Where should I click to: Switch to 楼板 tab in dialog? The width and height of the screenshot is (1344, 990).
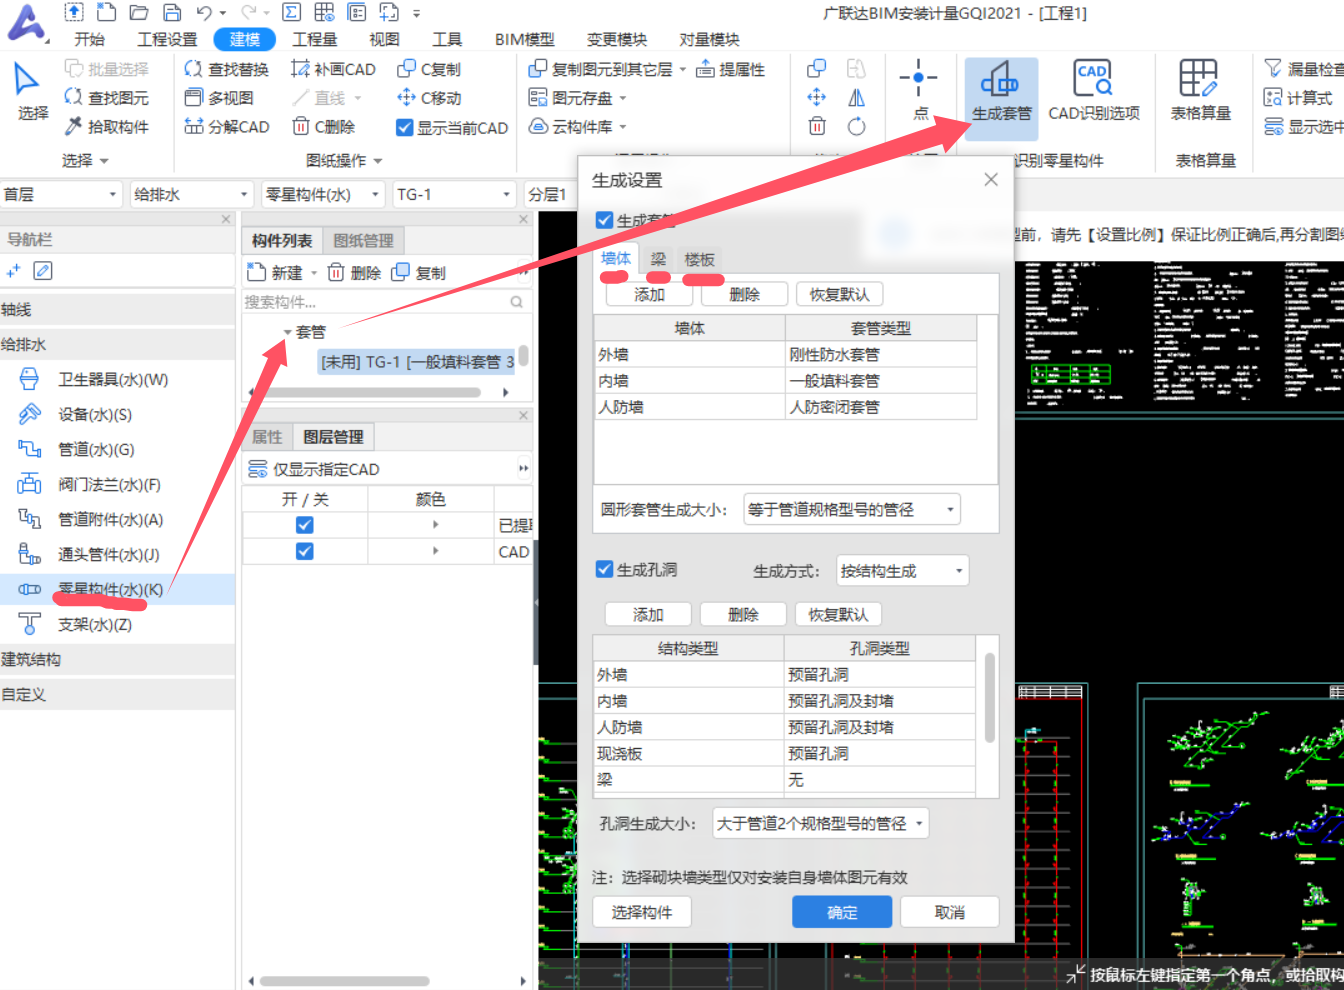[699, 260]
